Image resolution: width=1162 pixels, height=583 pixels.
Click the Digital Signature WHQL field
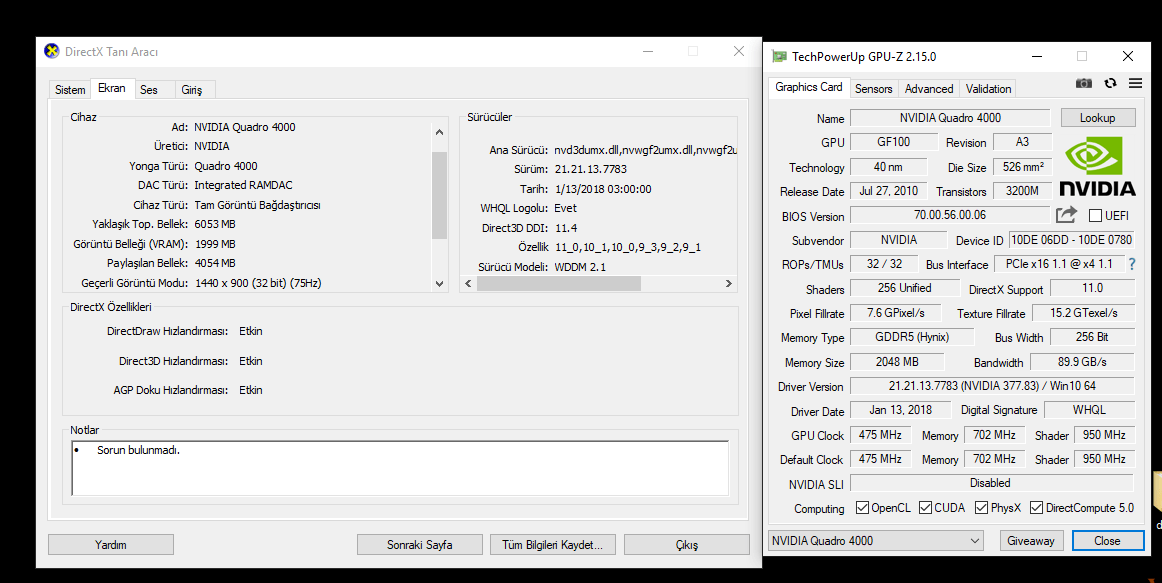1089,410
